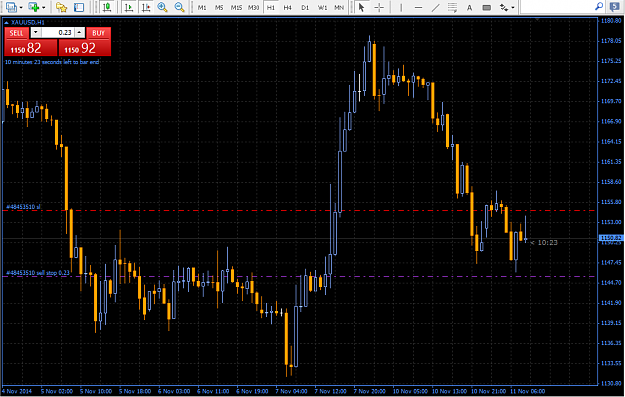Collapse one-click trading panel triangle
This screenshot has height=397, width=625.
tap(6, 22)
